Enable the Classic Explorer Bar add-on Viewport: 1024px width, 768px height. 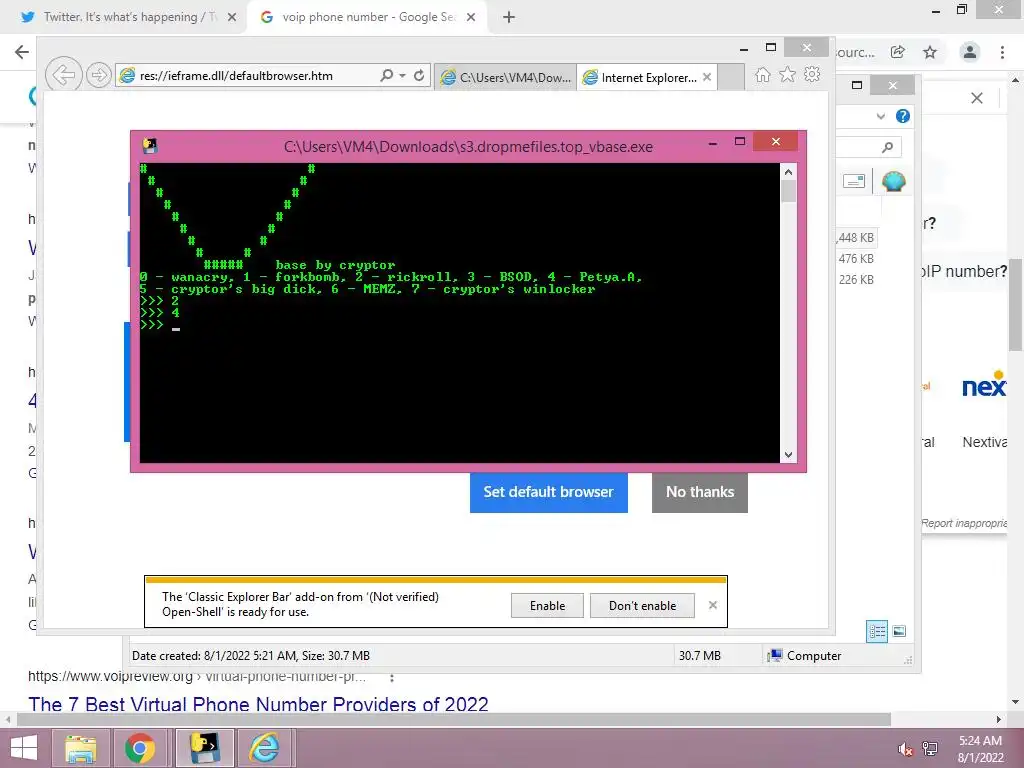click(547, 605)
